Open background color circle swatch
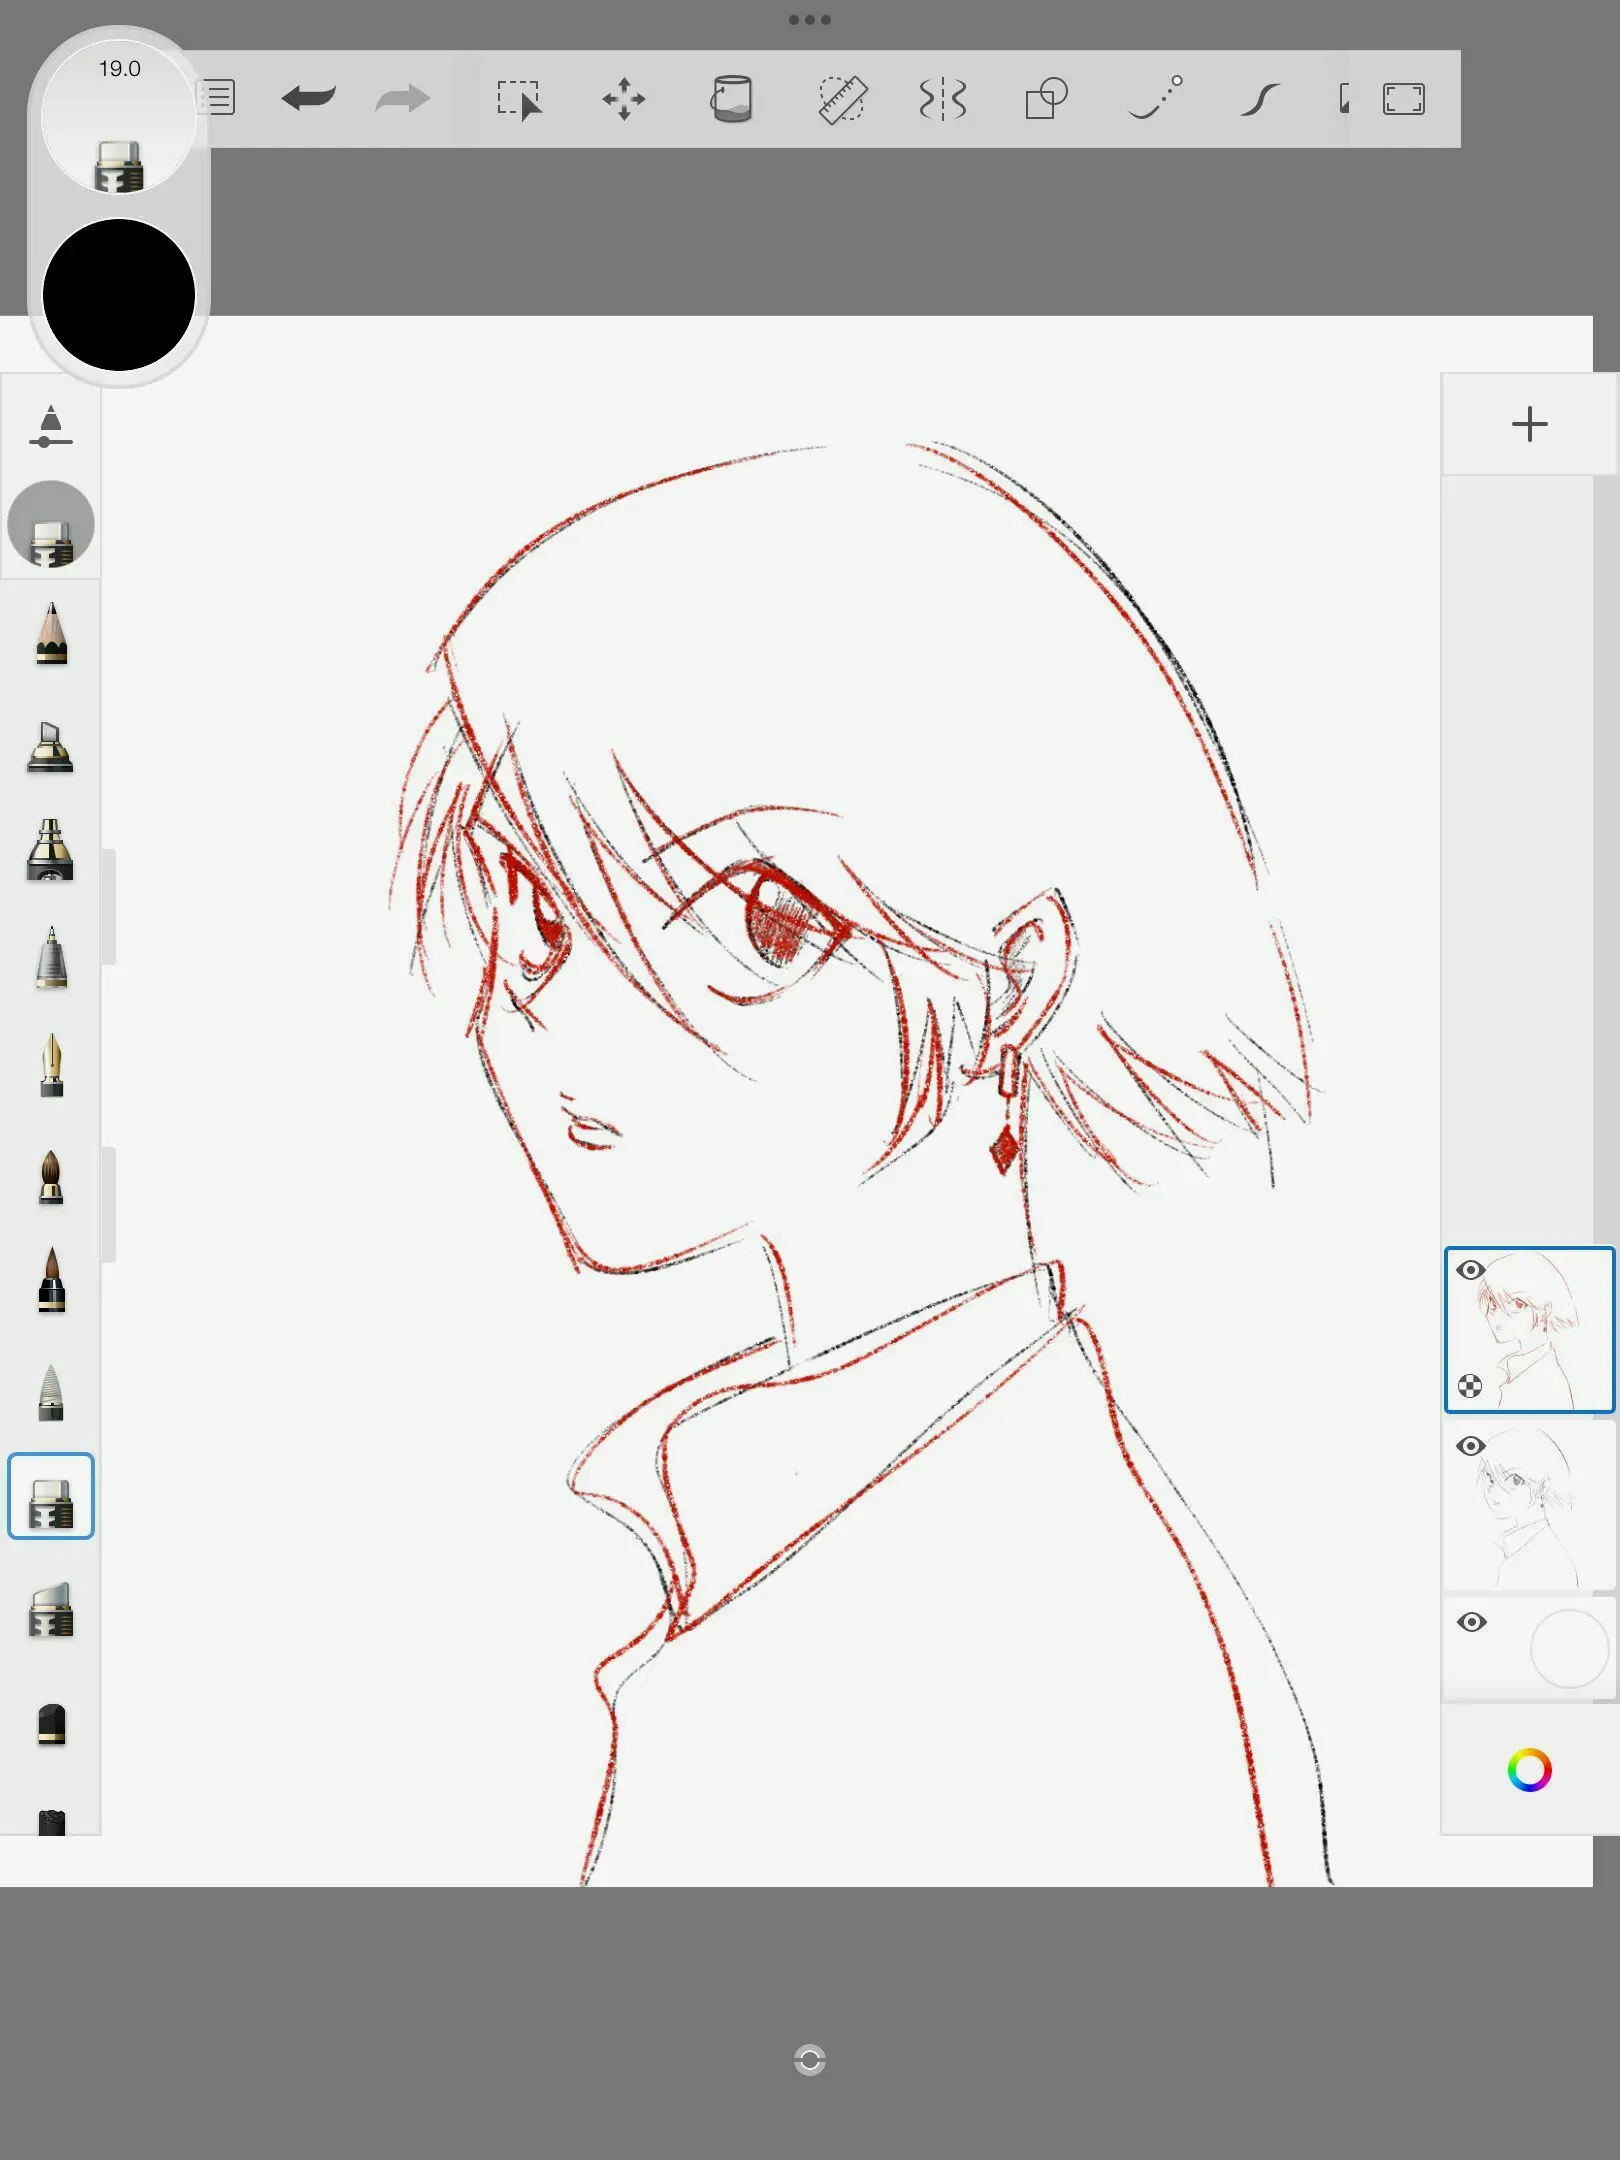This screenshot has width=1620, height=2160. [x=1568, y=1648]
